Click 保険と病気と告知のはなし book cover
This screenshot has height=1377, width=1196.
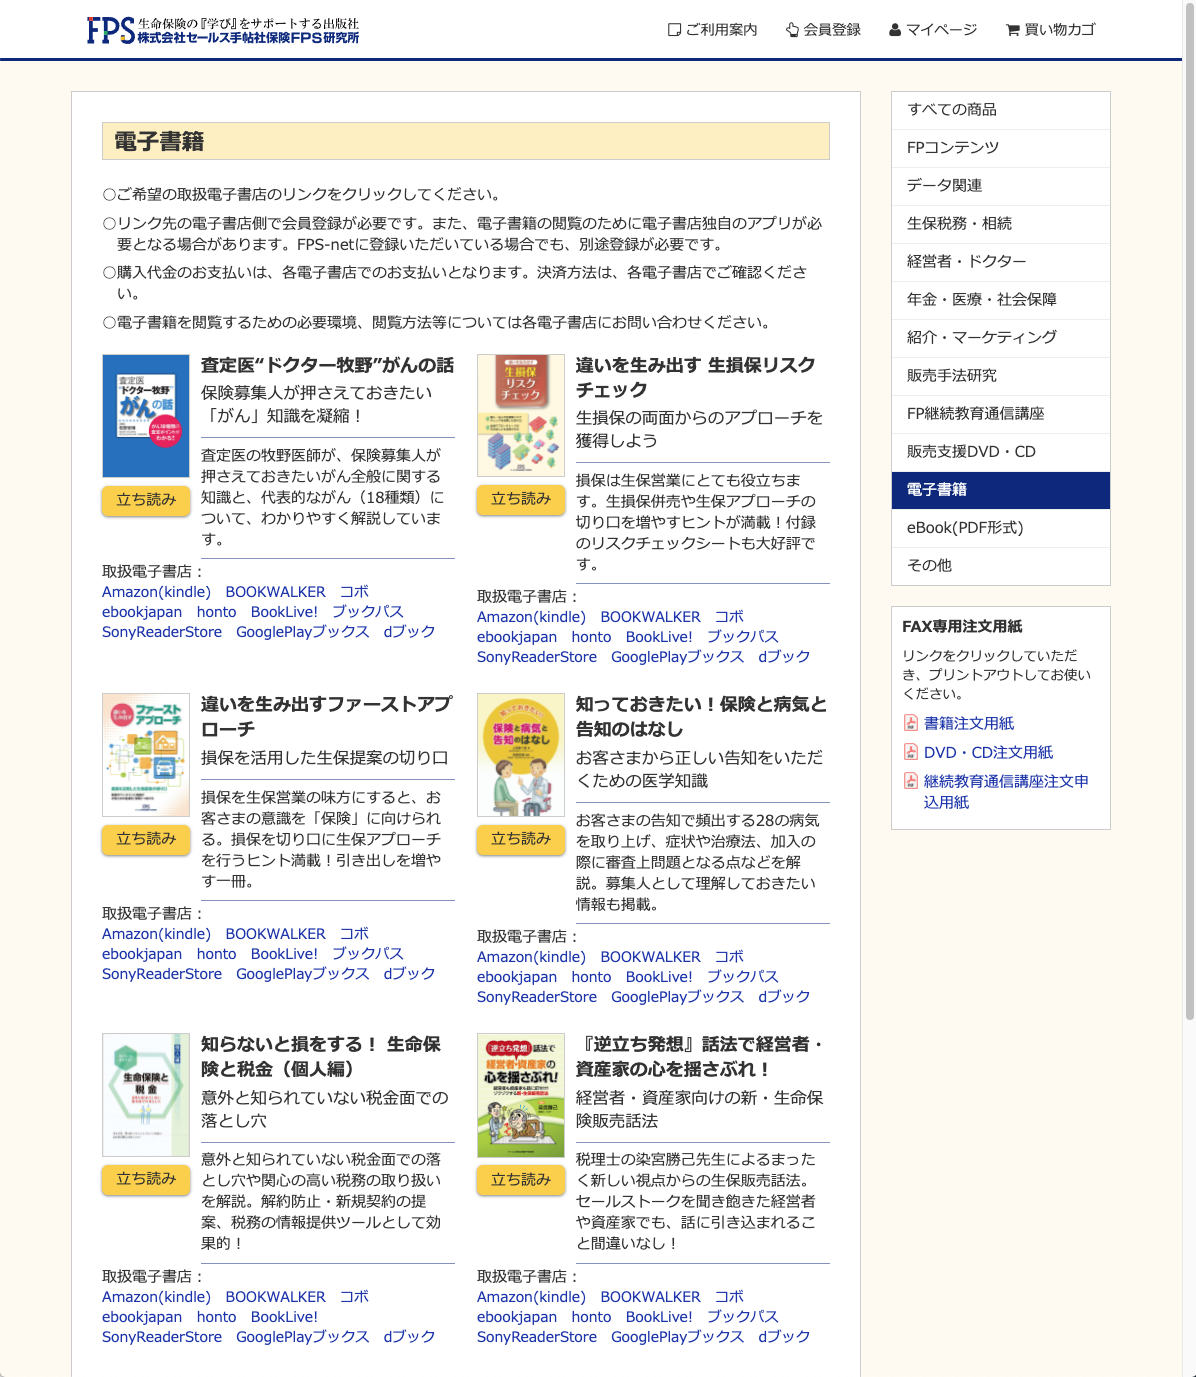[521, 755]
